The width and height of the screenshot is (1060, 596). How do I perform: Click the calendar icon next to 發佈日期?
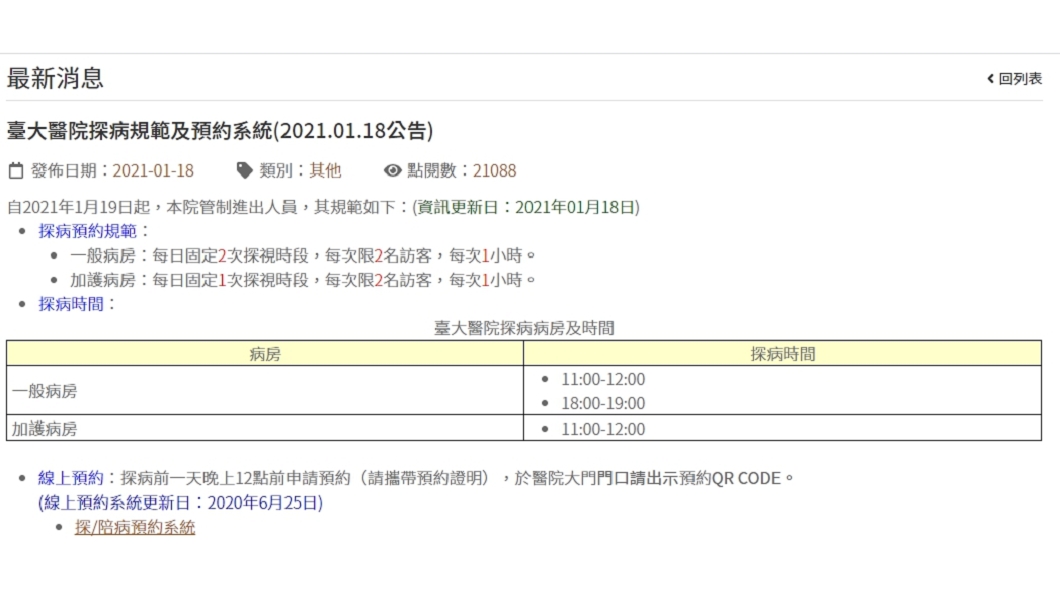pyautogui.click(x=16, y=170)
